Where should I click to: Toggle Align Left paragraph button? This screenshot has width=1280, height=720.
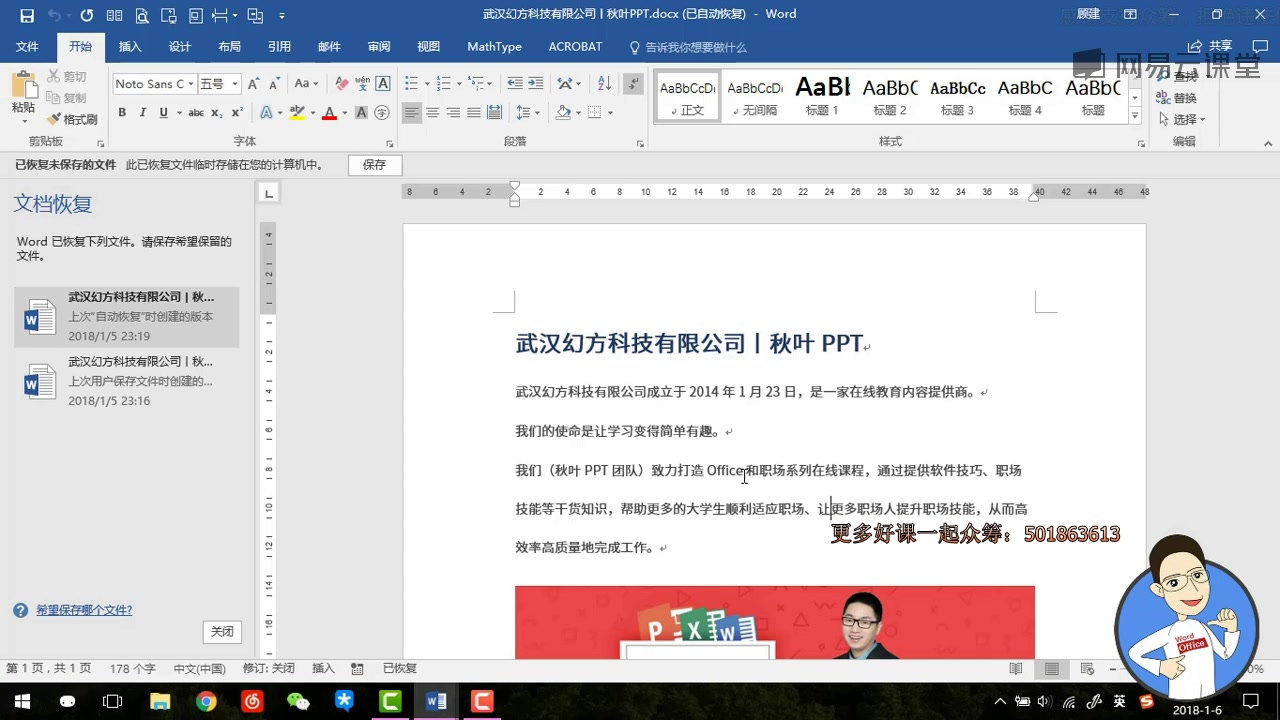click(412, 113)
